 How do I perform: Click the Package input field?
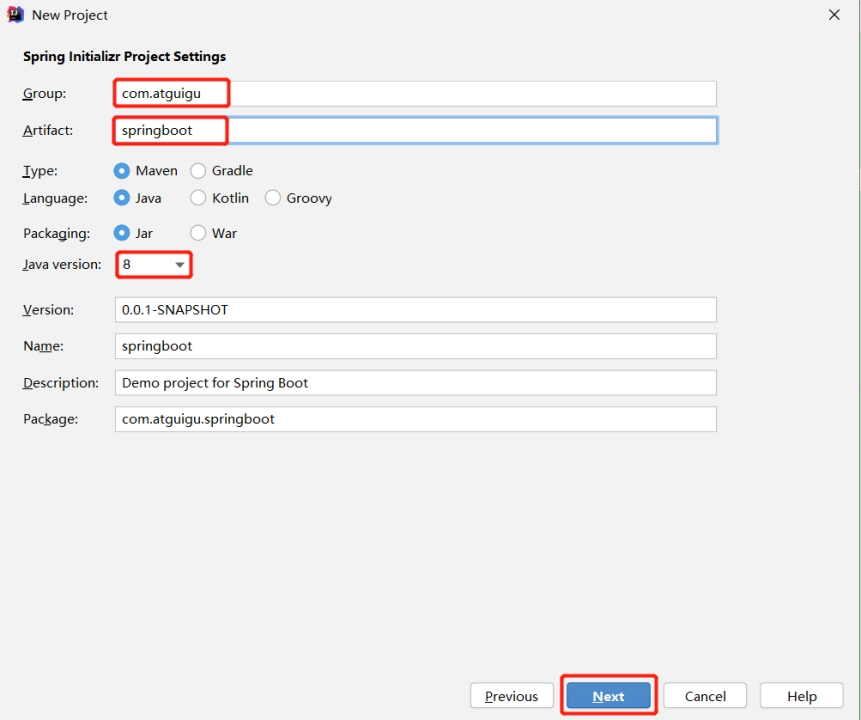(x=416, y=419)
